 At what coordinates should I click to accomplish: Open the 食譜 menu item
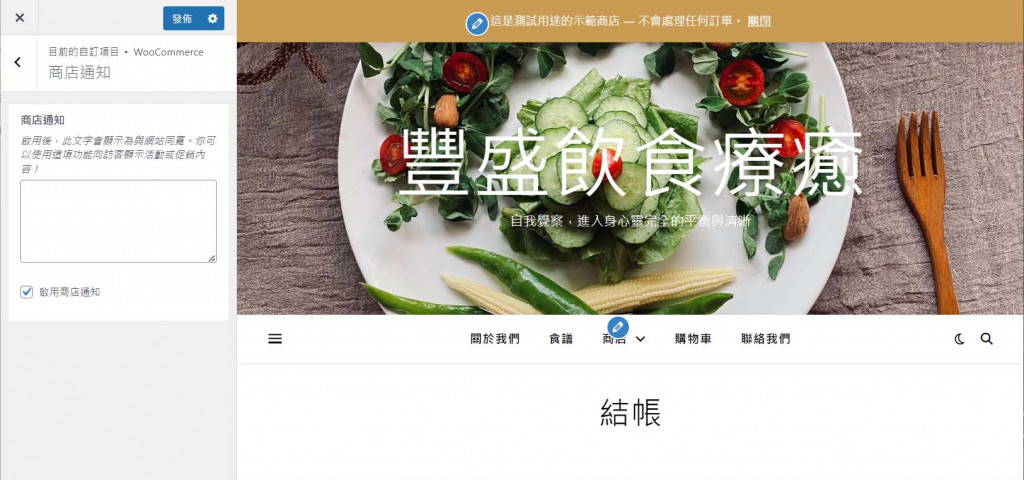[x=561, y=339]
